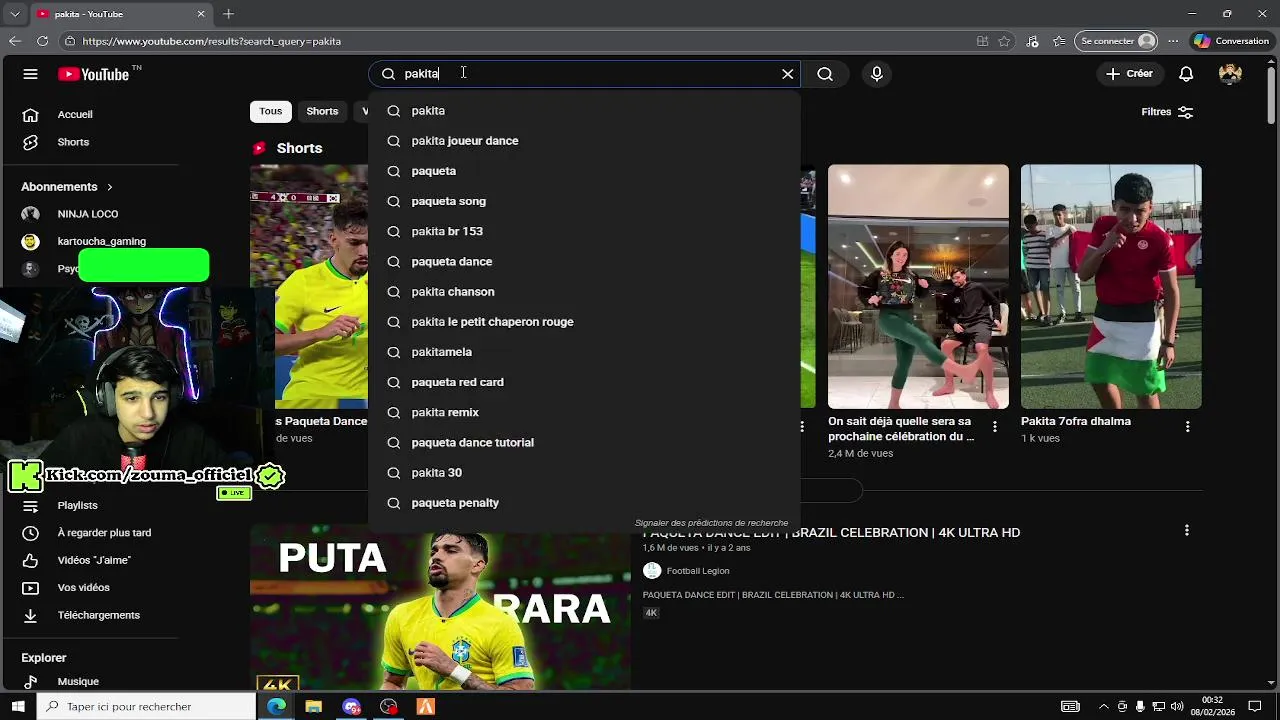Open the Football Legion channel link
Viewport: 1280px width, 720px height.
[x=697, y=571]
